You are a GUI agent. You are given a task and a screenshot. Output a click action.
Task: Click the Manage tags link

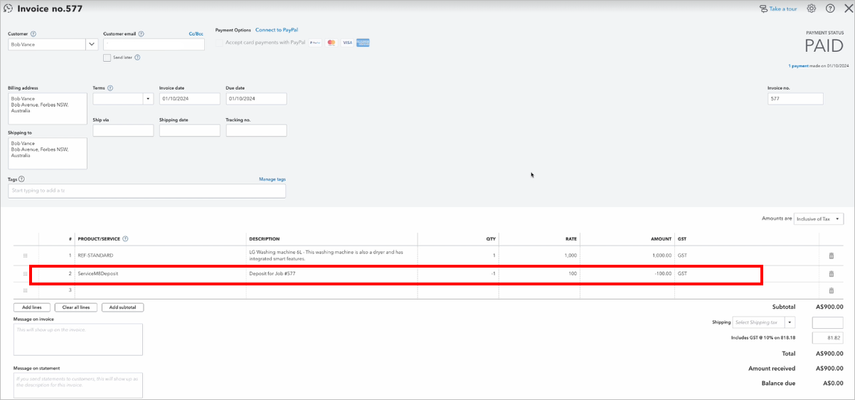272,179
